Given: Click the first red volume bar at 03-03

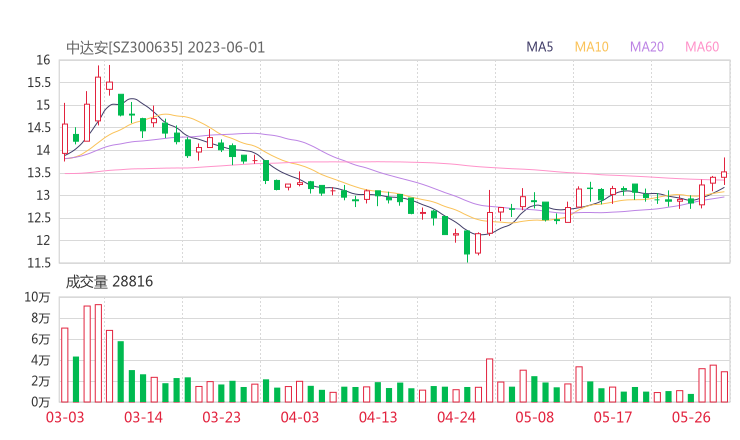Looking at the screenshot, I should 65,365.
